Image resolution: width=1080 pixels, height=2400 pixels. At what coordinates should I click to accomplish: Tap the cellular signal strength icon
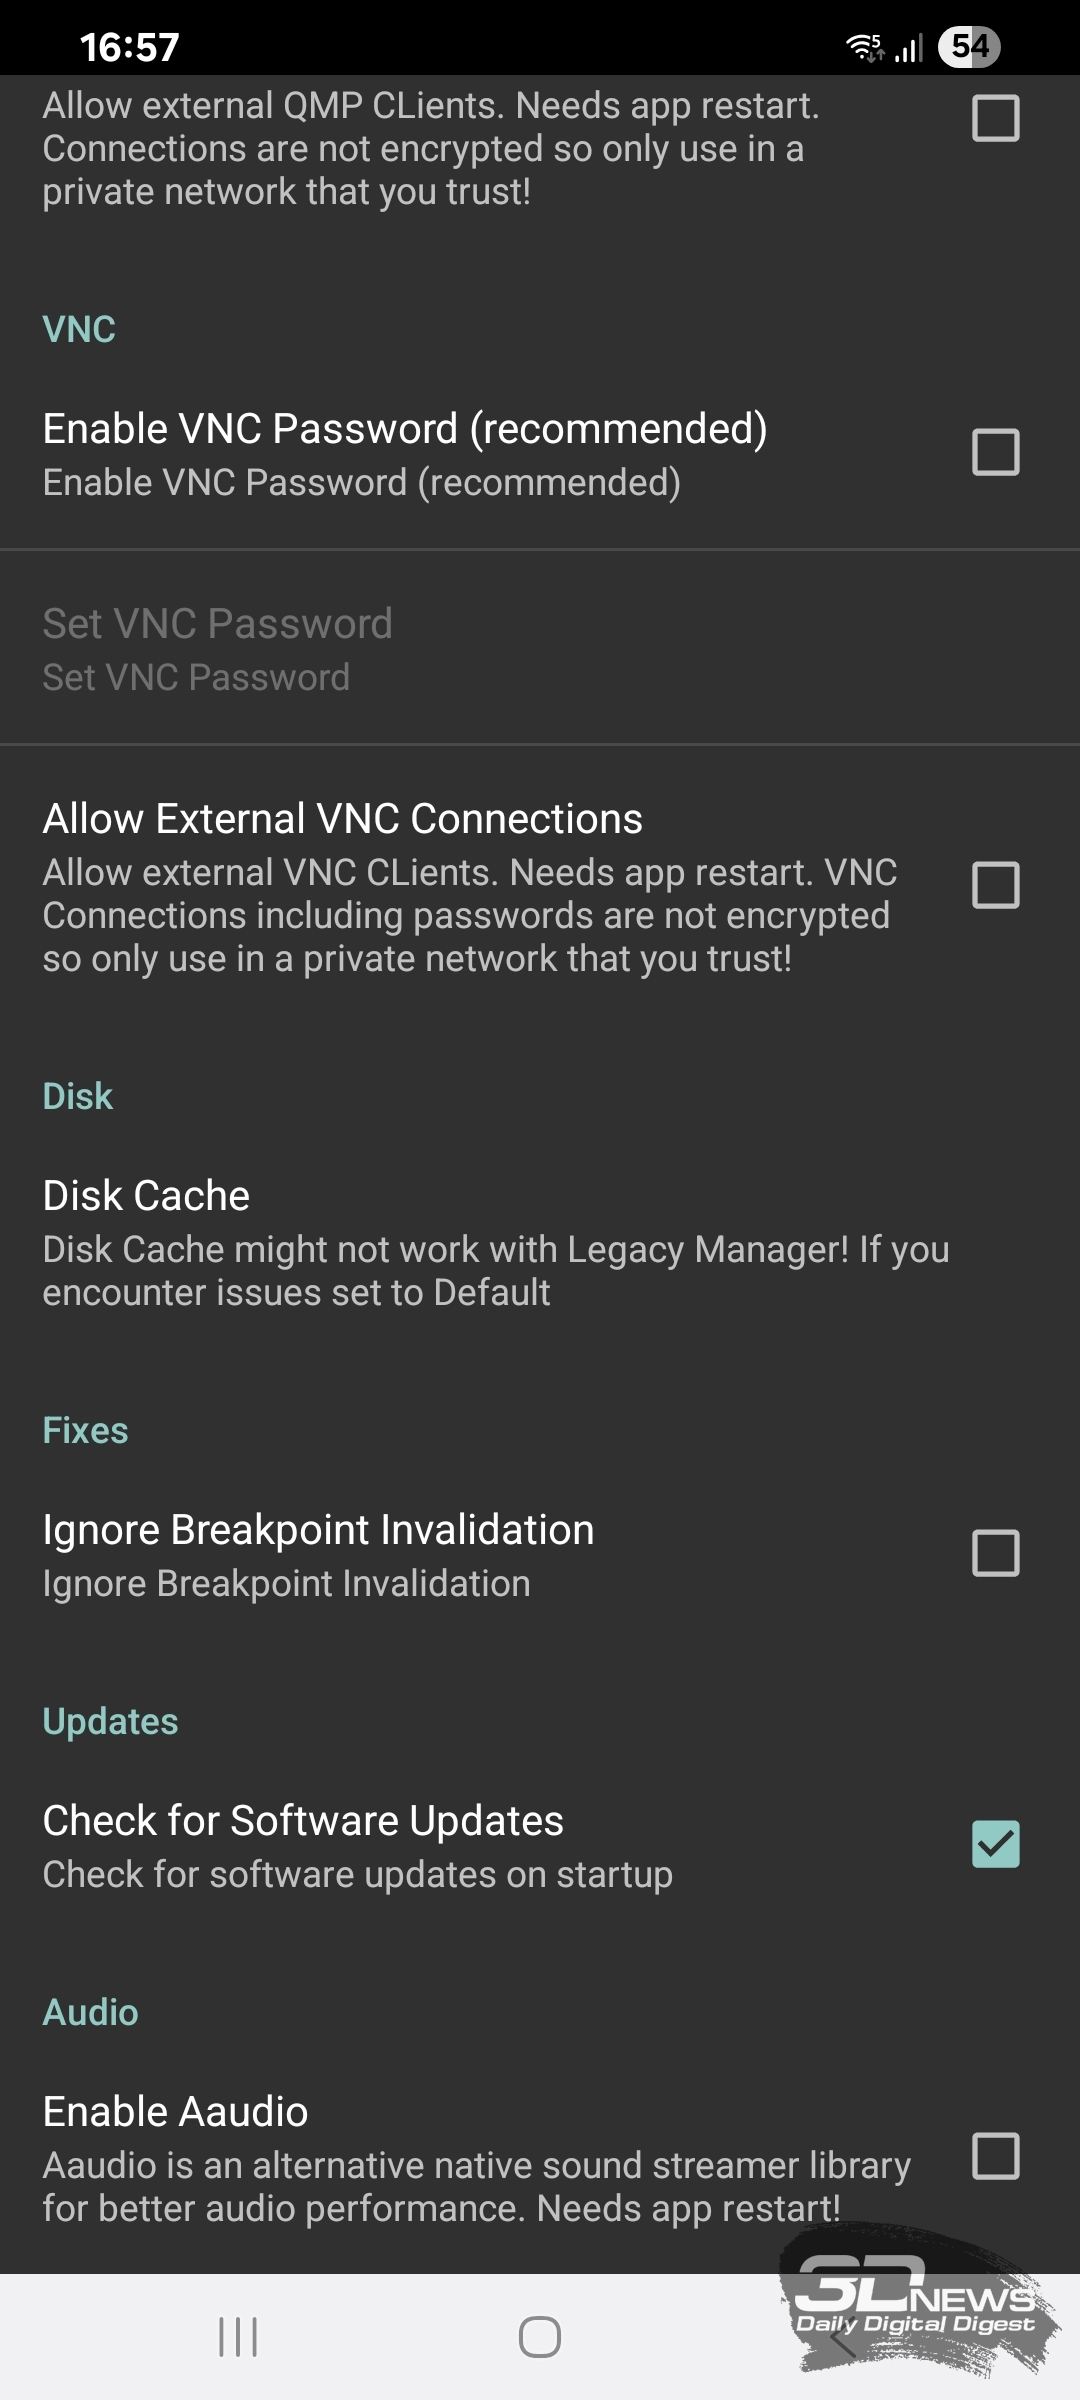tap(909, 47)
